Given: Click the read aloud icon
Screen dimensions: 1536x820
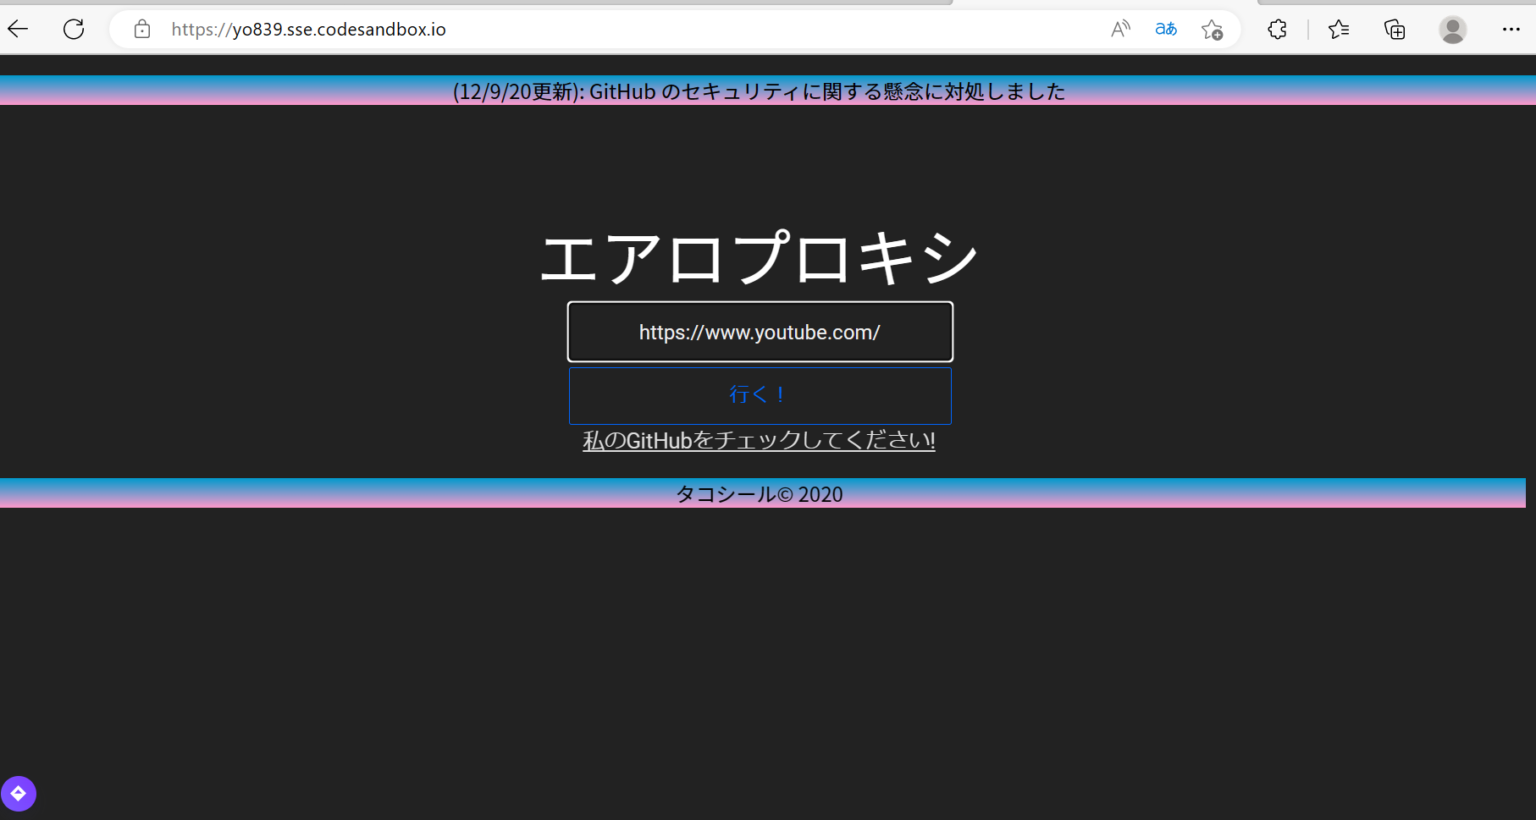Looking at the screenshot, I should [1119, 29].
